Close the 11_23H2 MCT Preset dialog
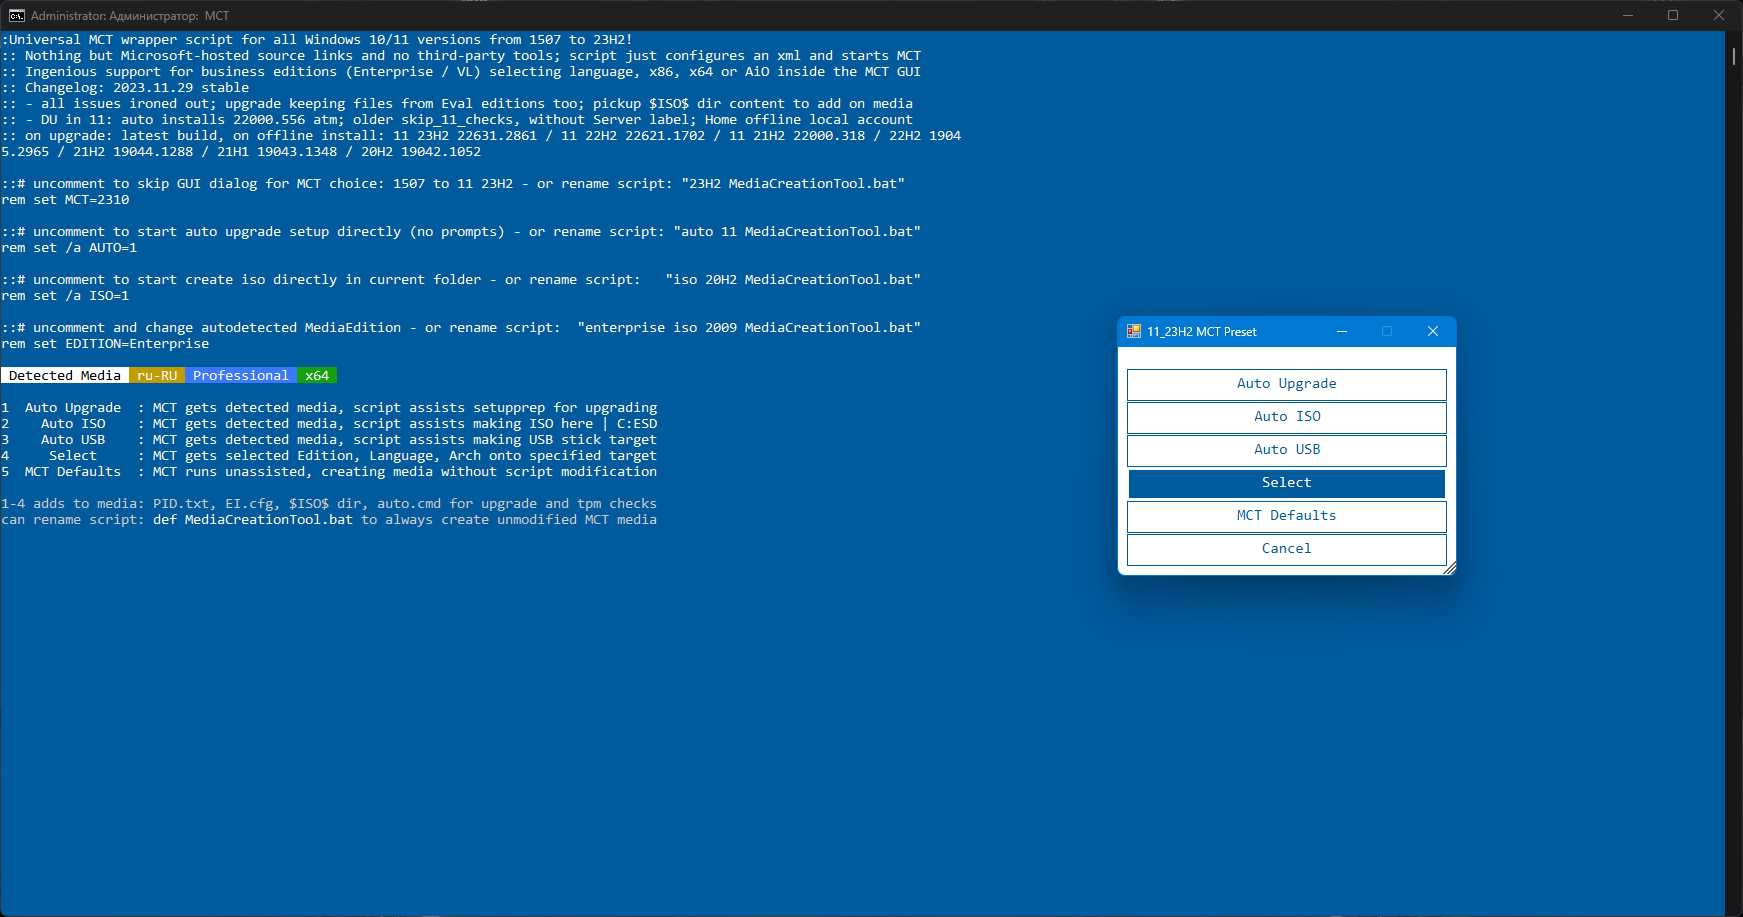The height and width of the screenshot is (917, 1743). point(1432,331)
